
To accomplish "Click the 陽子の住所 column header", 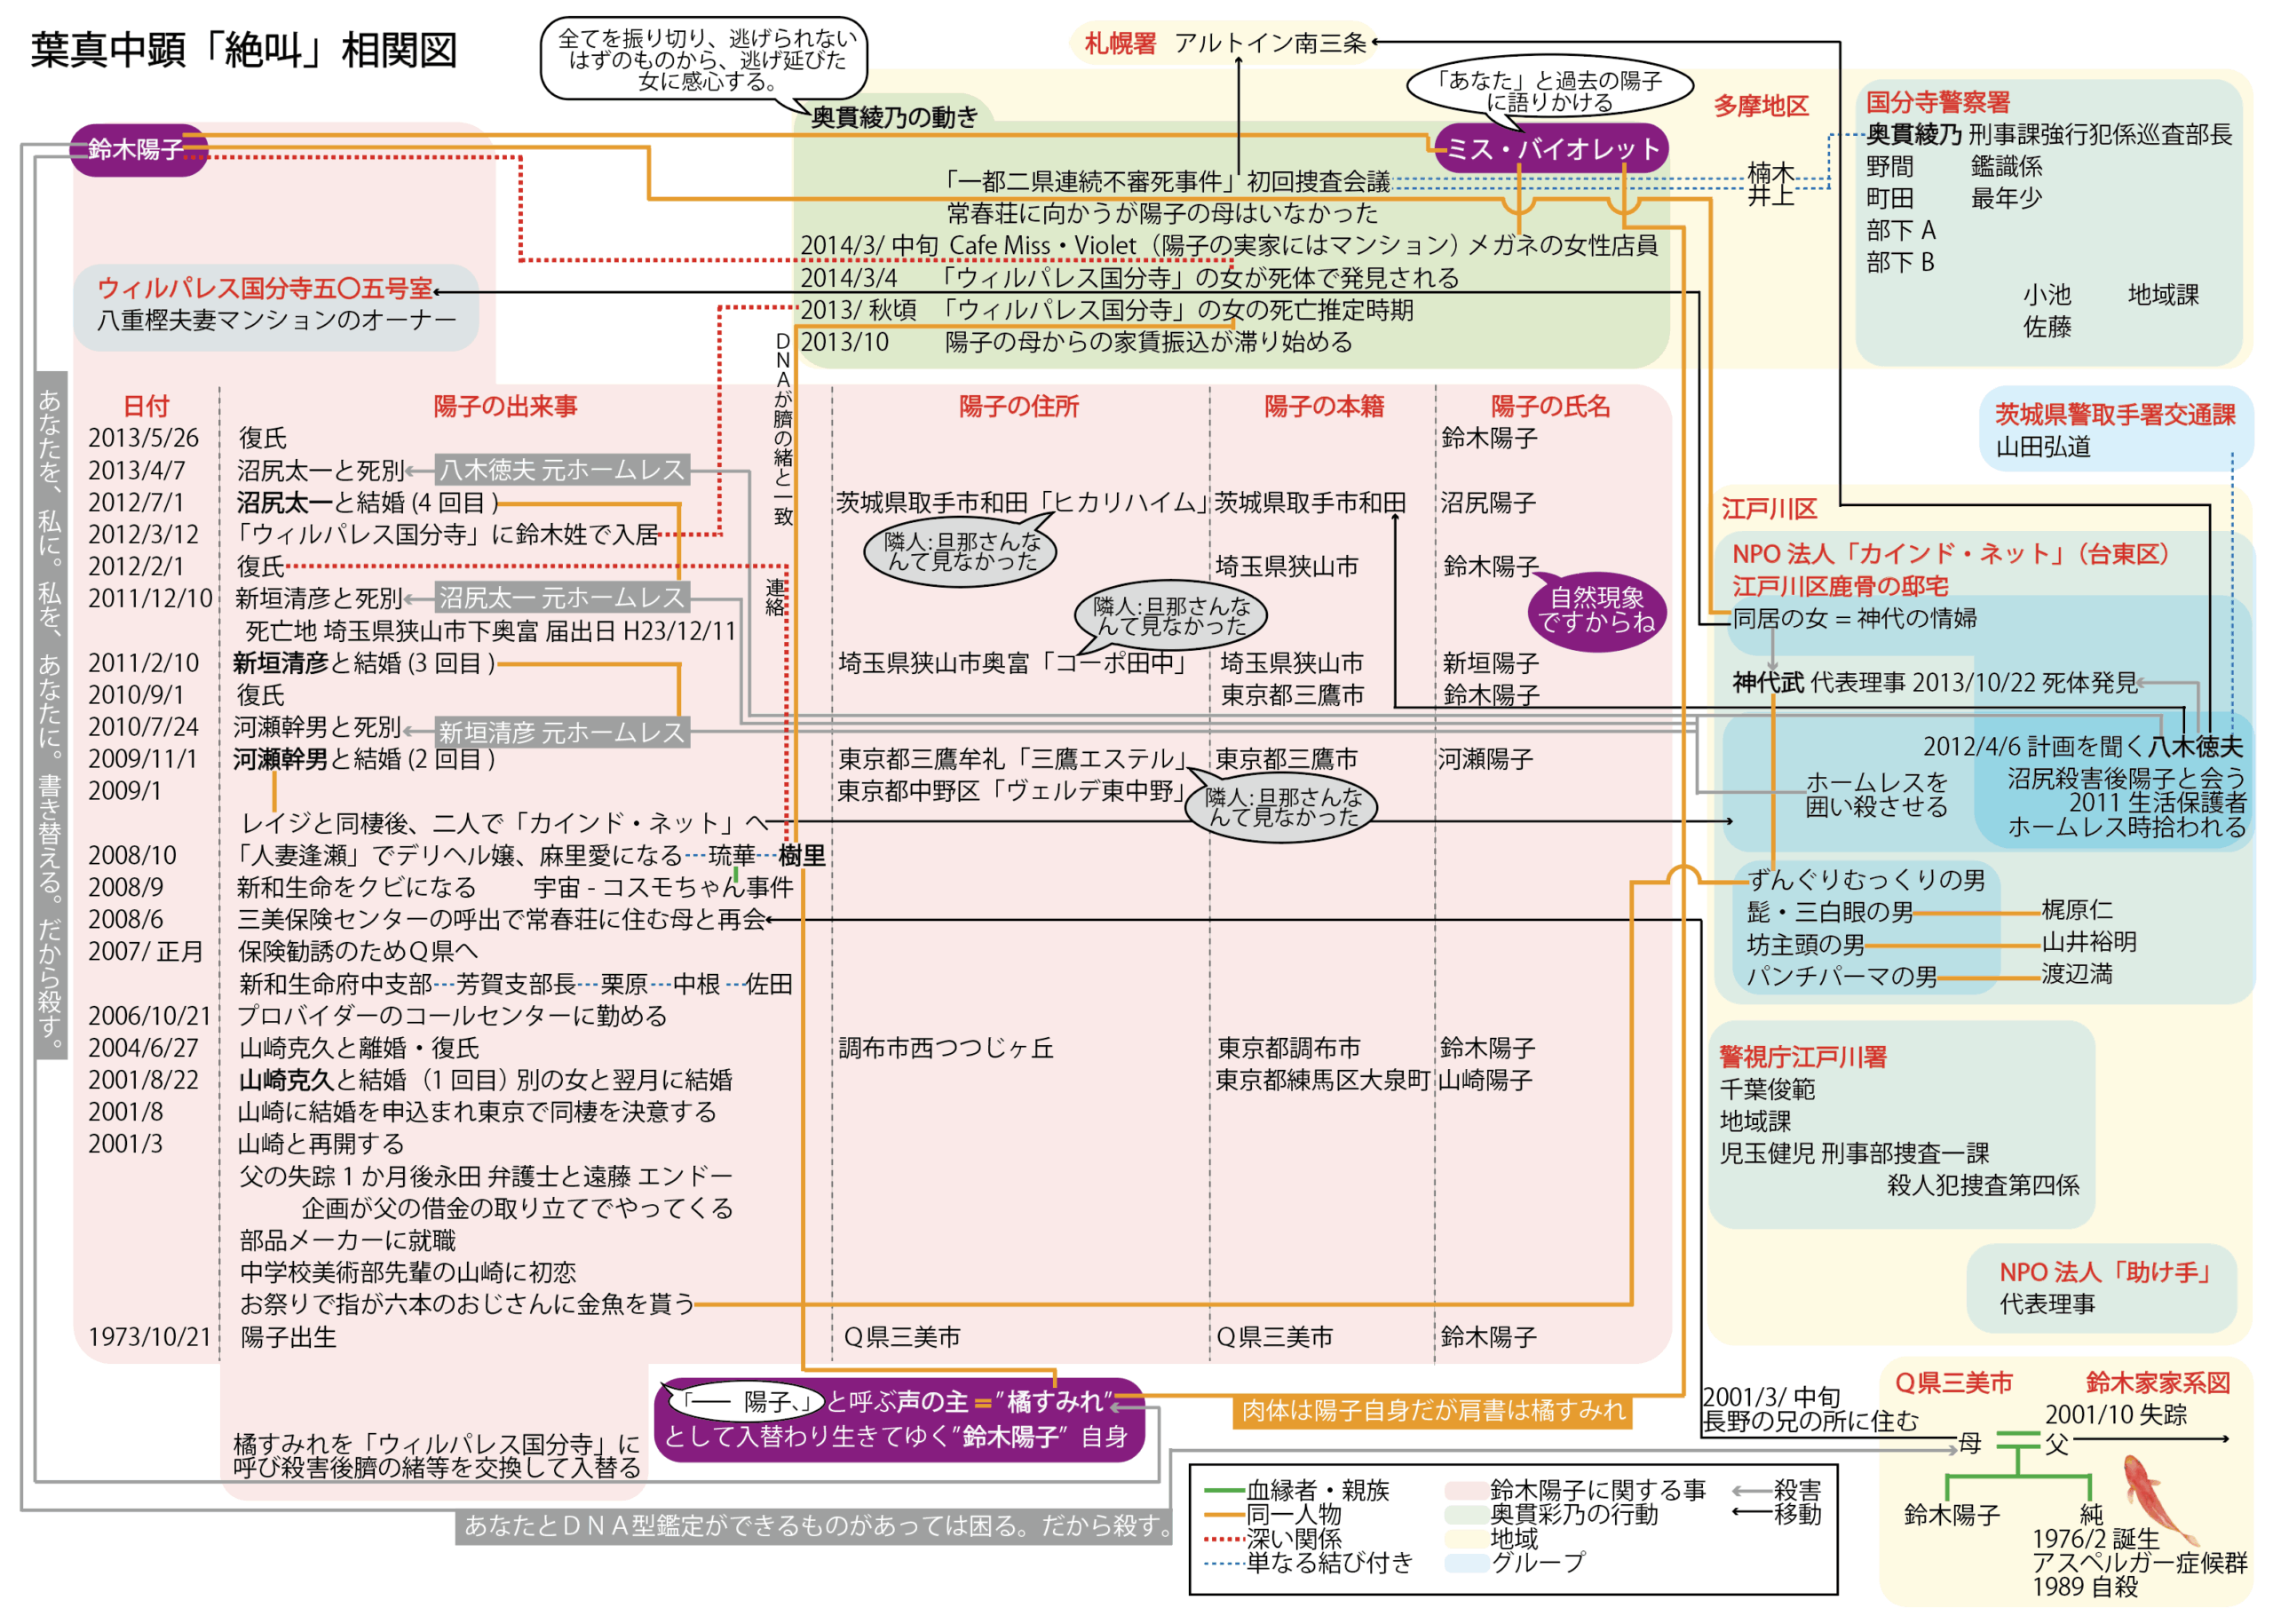I will click(1018, 406).
